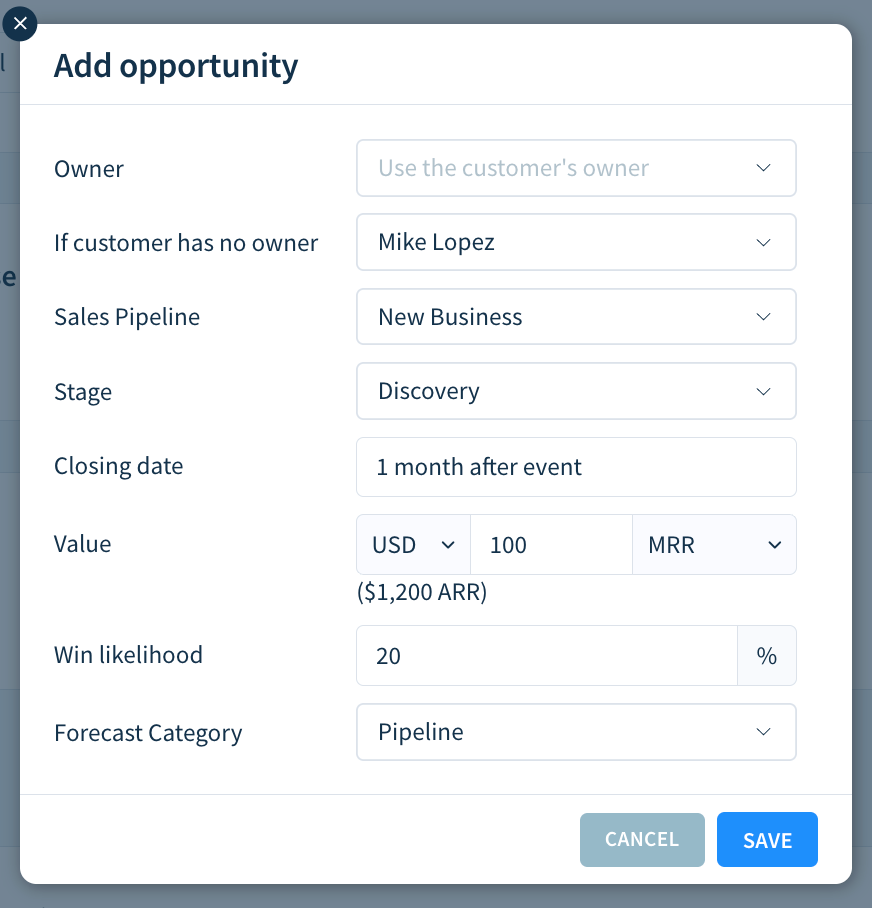The height and width of the screenshot is (908, 872).
Task: Click the chevron on the Owner dropdown
Action: click(x=763, y=168)
